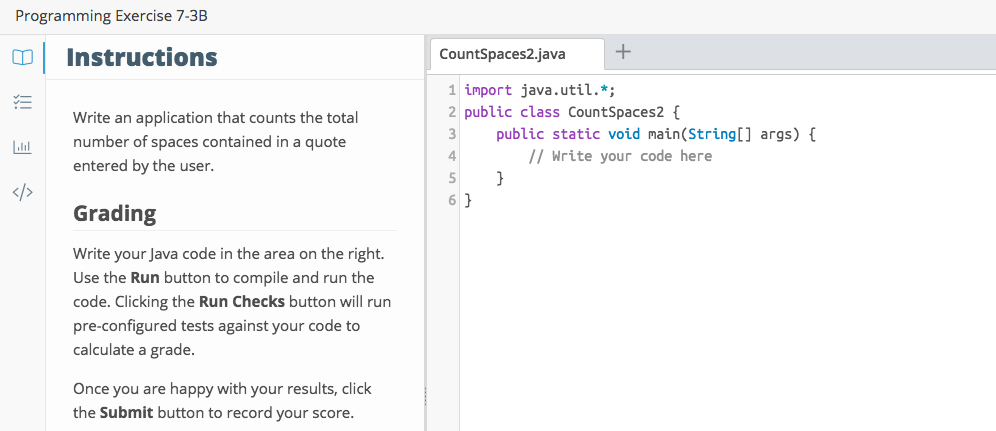Click the public static void main line
Image resolution: width=996 pixels, height=431 pixels.
pos(655,135)
